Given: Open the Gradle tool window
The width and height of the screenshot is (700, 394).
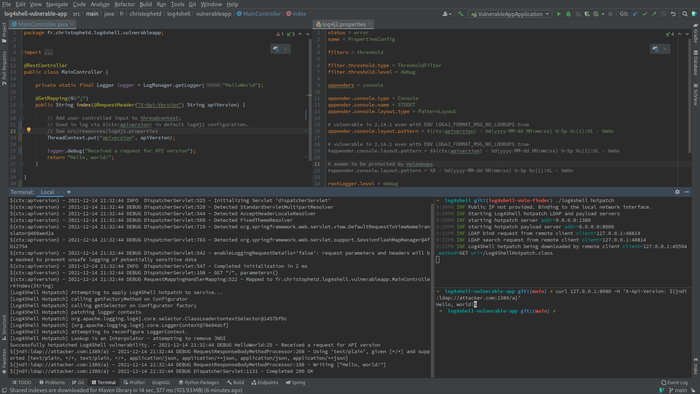Looking at the screenshot, I should (696, 33).
